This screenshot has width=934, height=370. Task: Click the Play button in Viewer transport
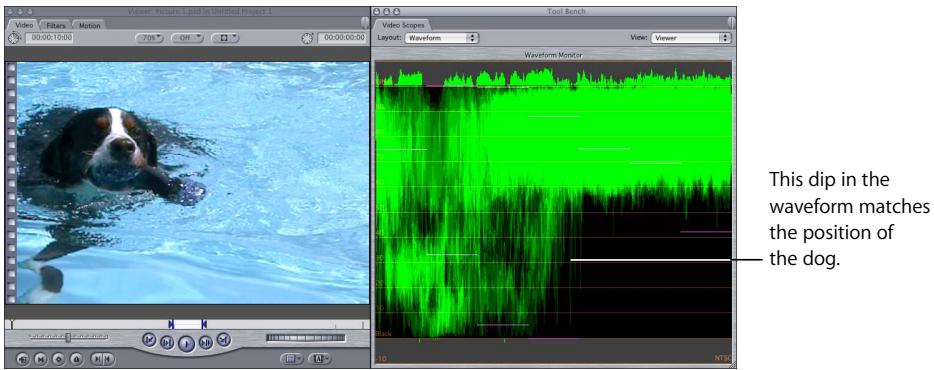pos(186,343)
